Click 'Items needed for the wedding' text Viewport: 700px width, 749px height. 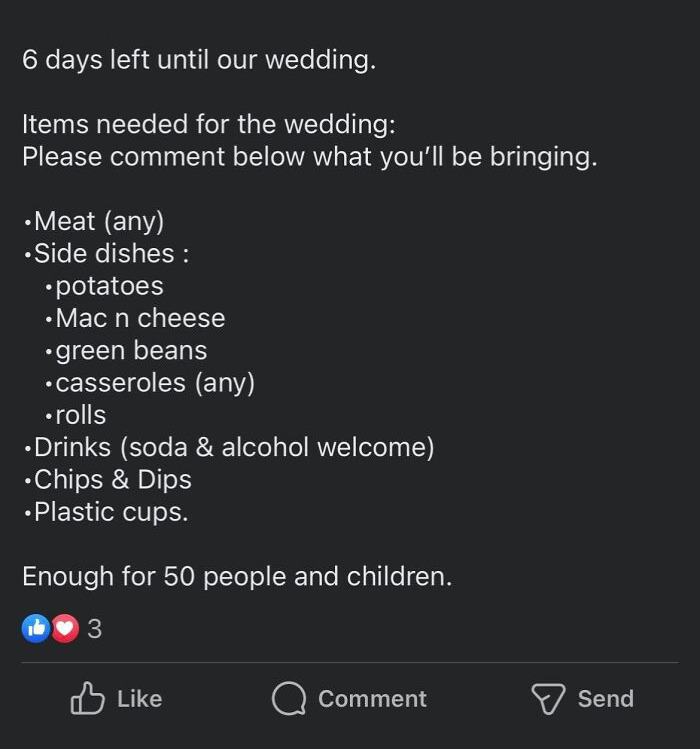tap(208, 125)
